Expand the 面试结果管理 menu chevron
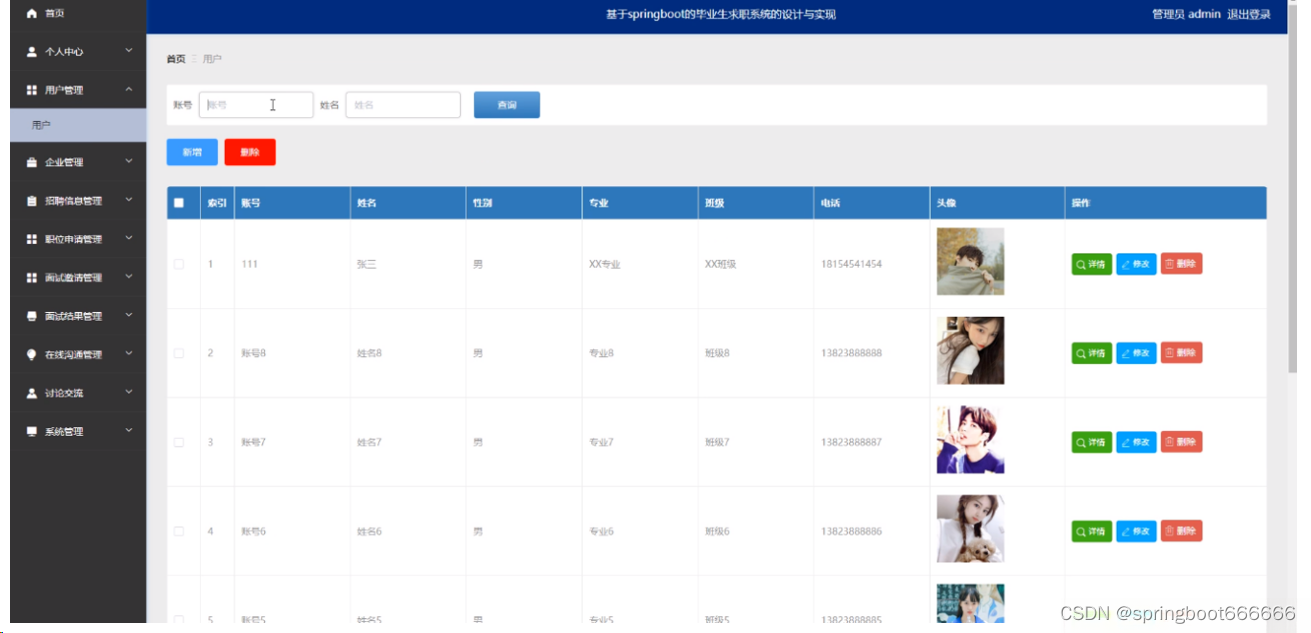Viewport: 1311px width, 633px height. pos(129,315)
